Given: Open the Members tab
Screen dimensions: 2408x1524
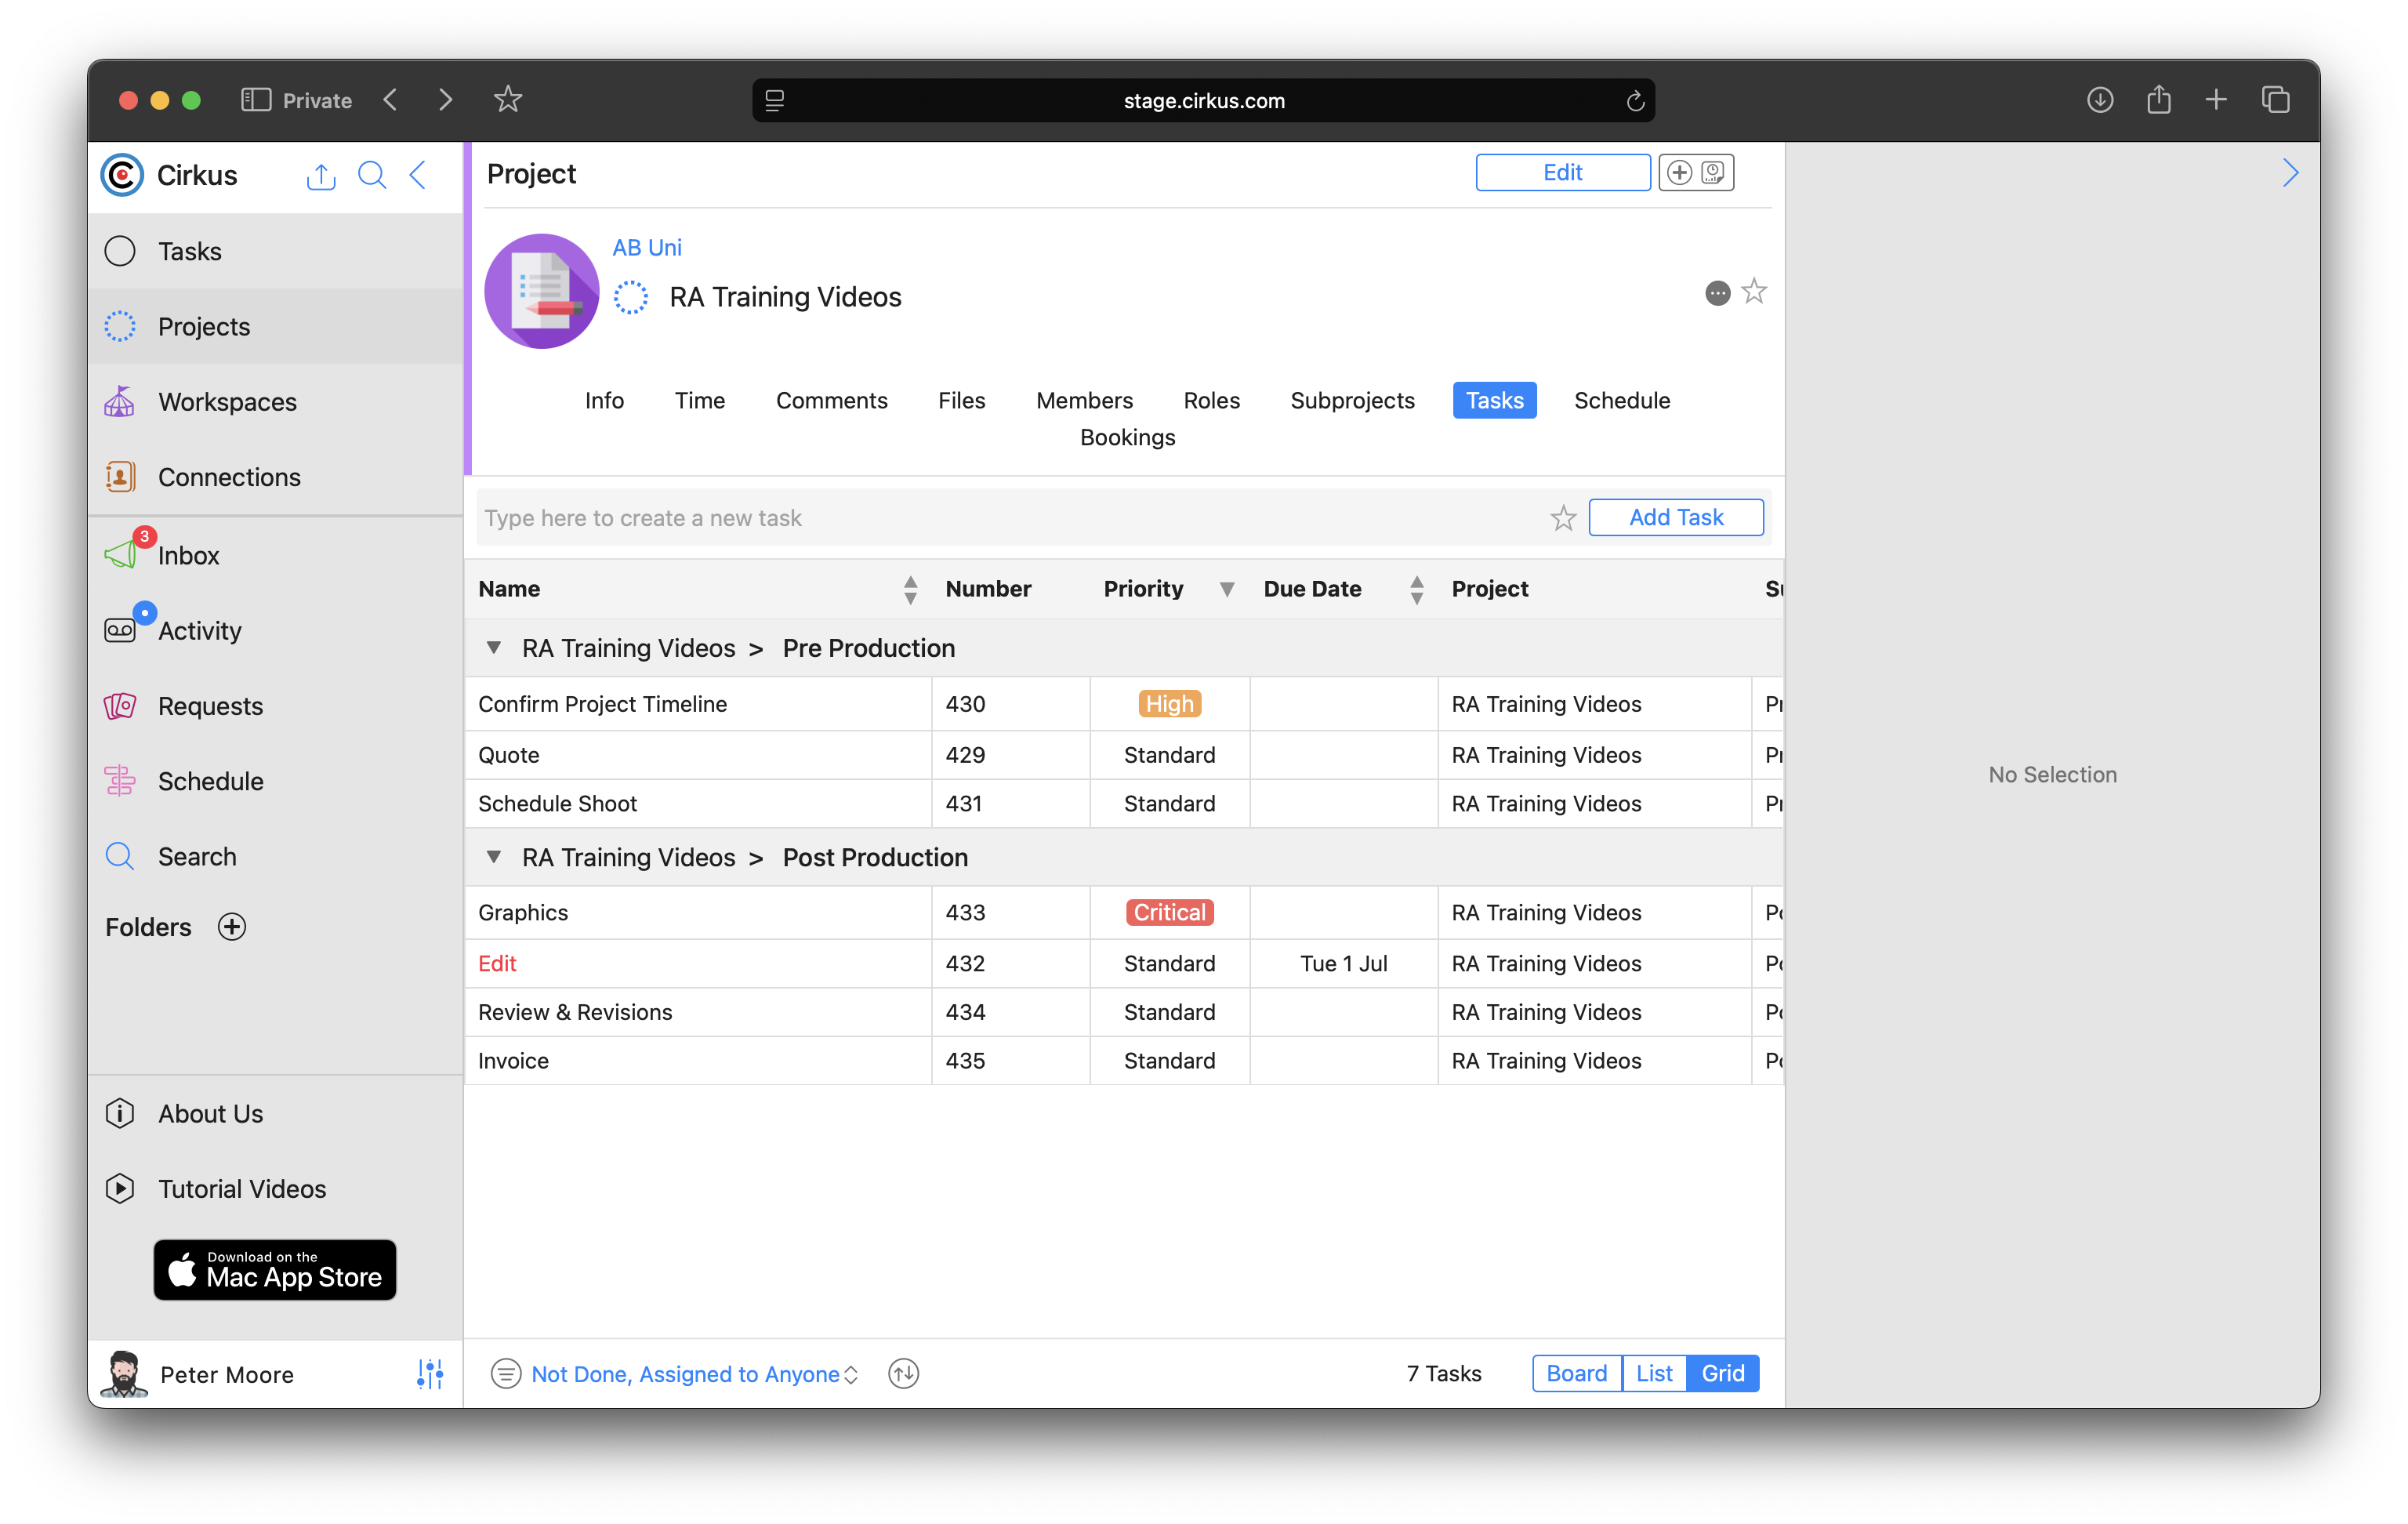Looking at the screenshot, I should (x=1084, y=400).
